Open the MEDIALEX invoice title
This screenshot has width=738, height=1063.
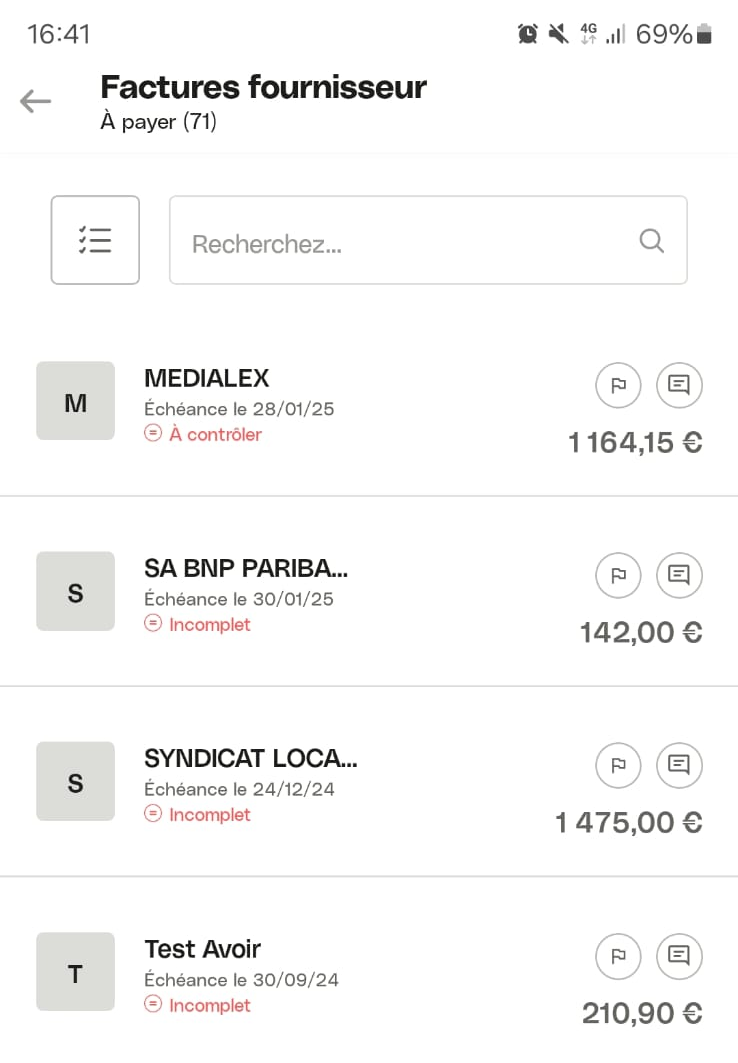[x=207, y=378]
